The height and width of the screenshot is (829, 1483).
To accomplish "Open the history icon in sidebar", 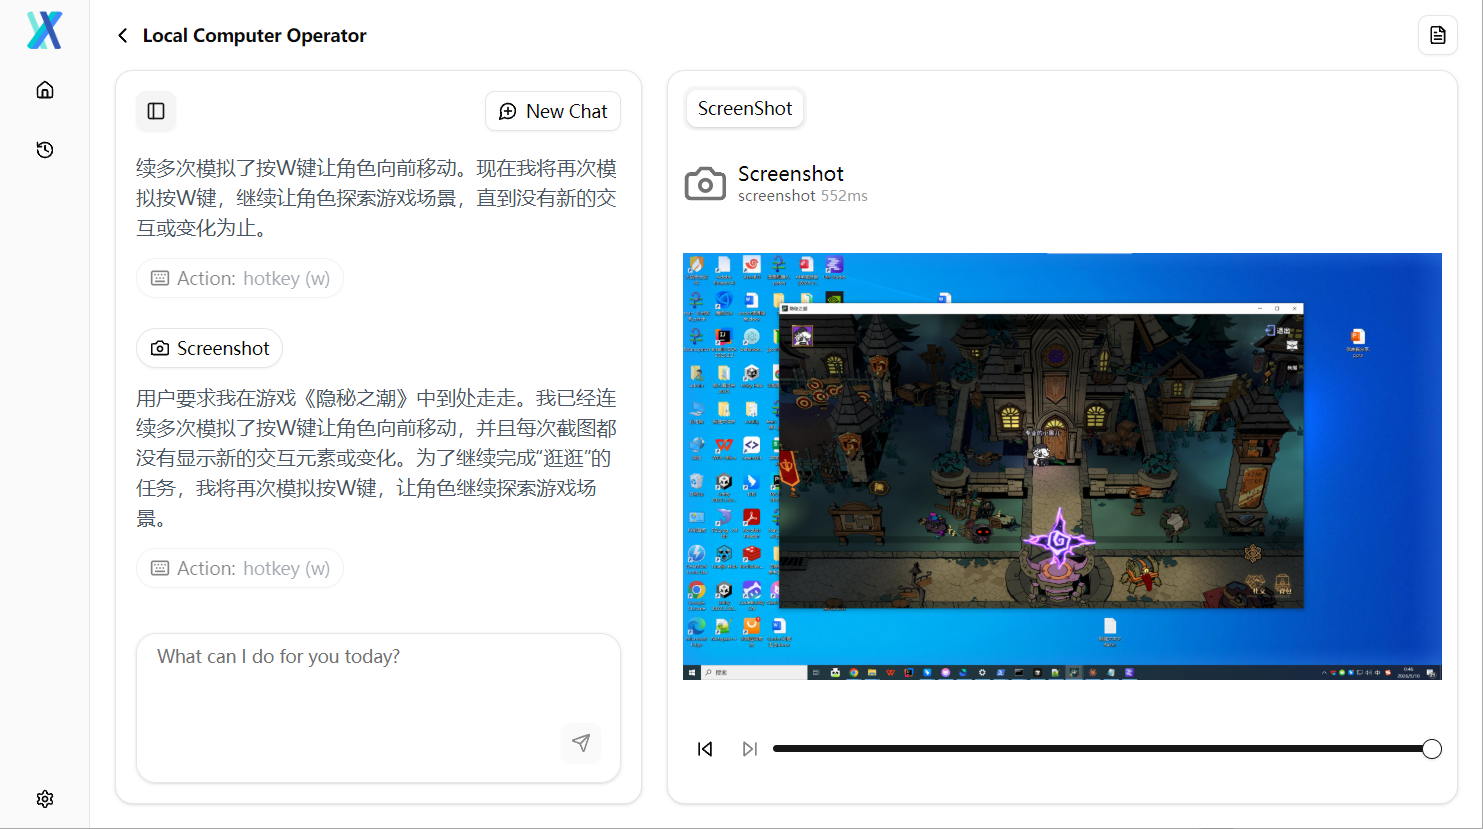I will tap(45, 150).
